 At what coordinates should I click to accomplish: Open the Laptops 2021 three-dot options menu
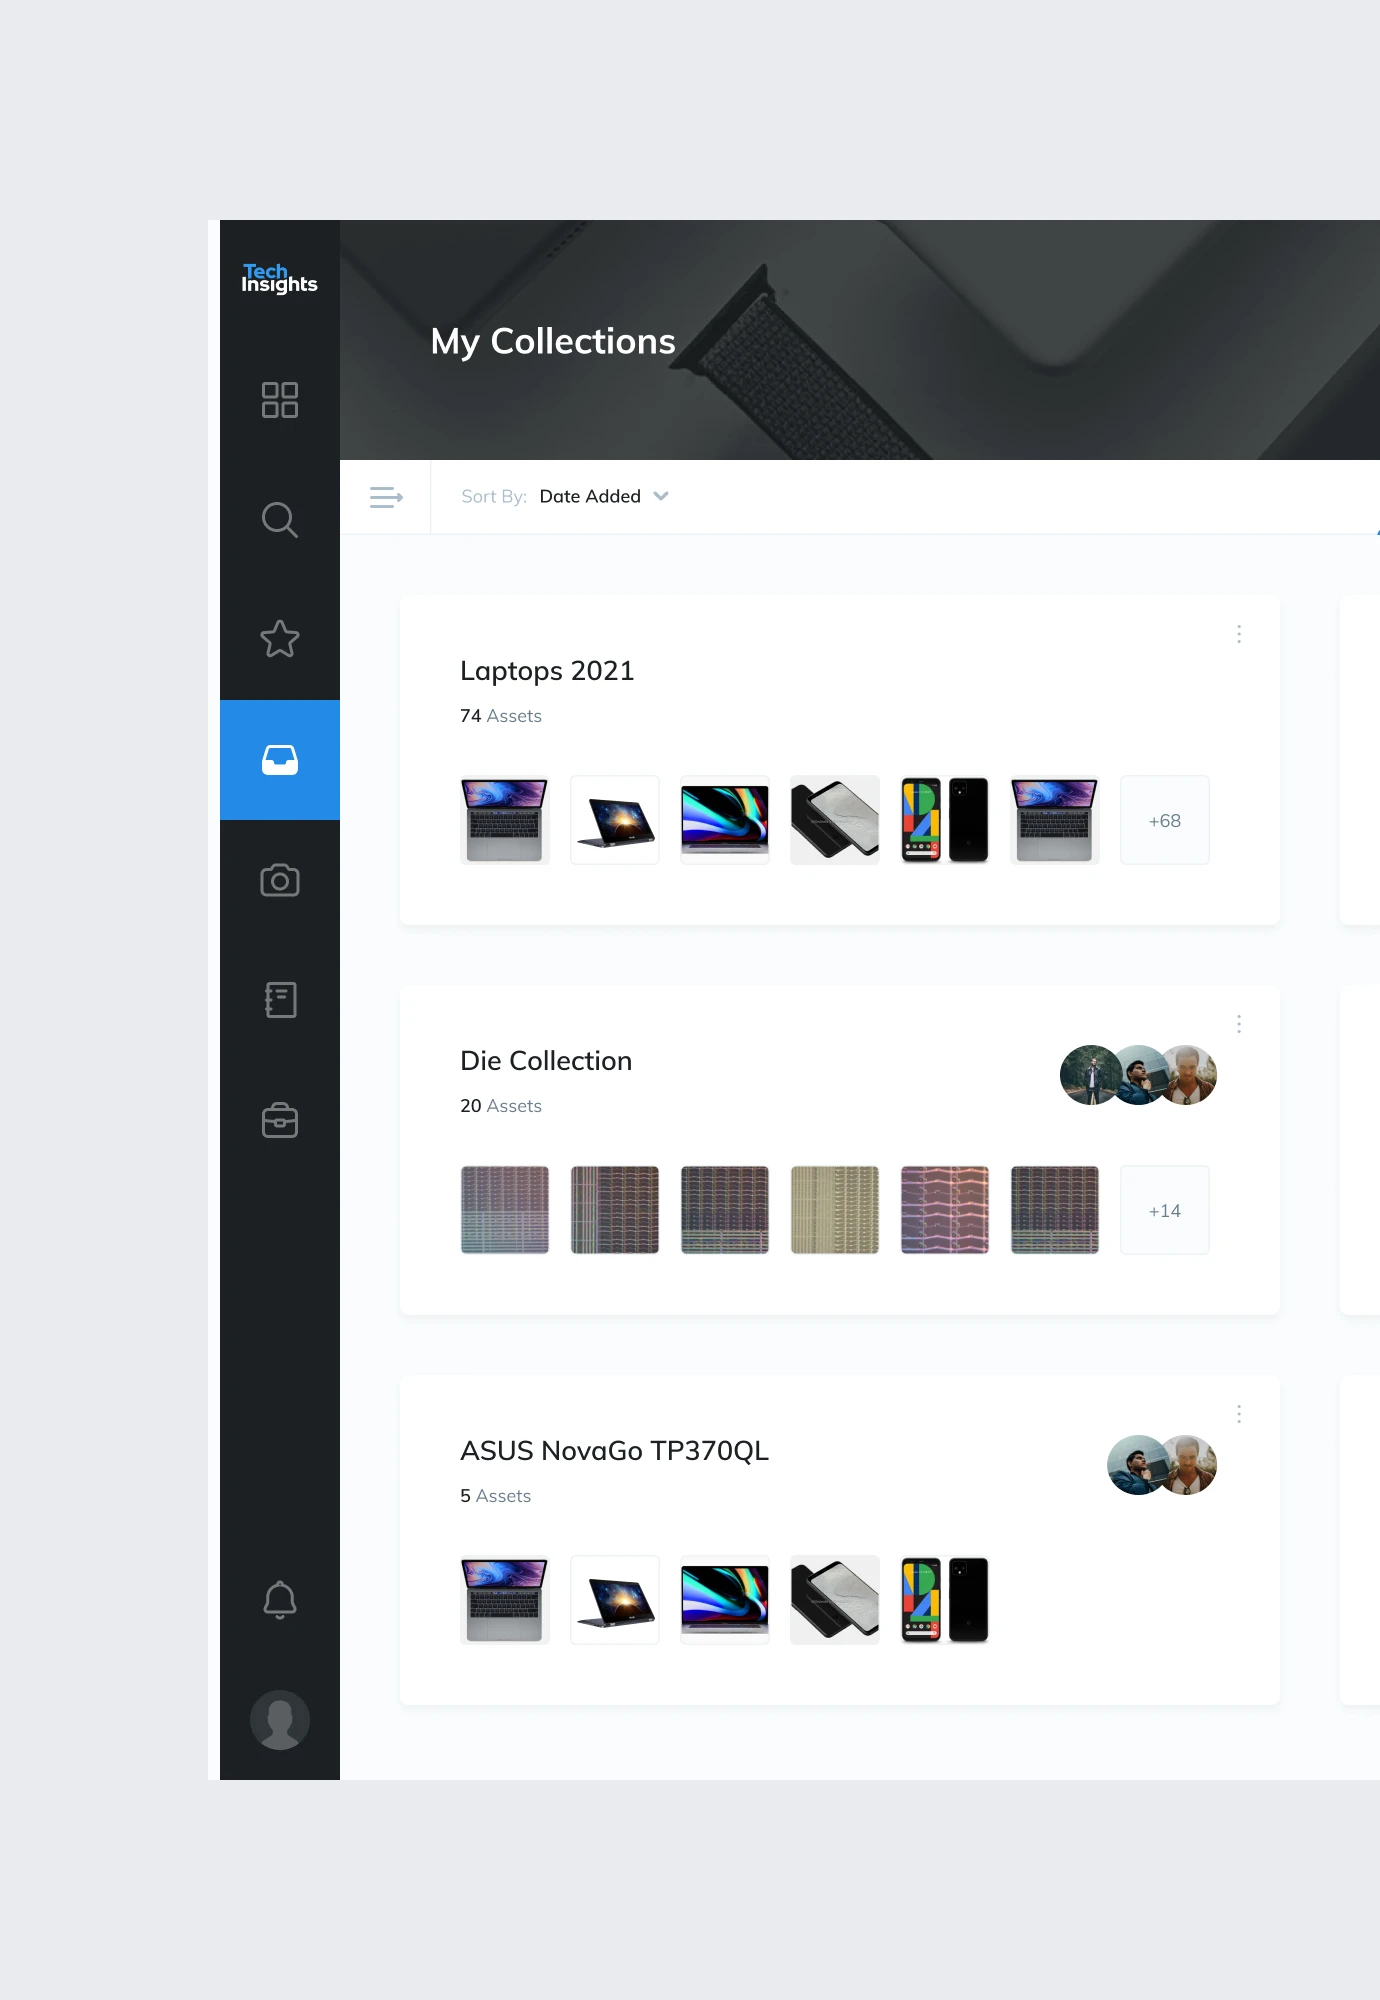1239,634
